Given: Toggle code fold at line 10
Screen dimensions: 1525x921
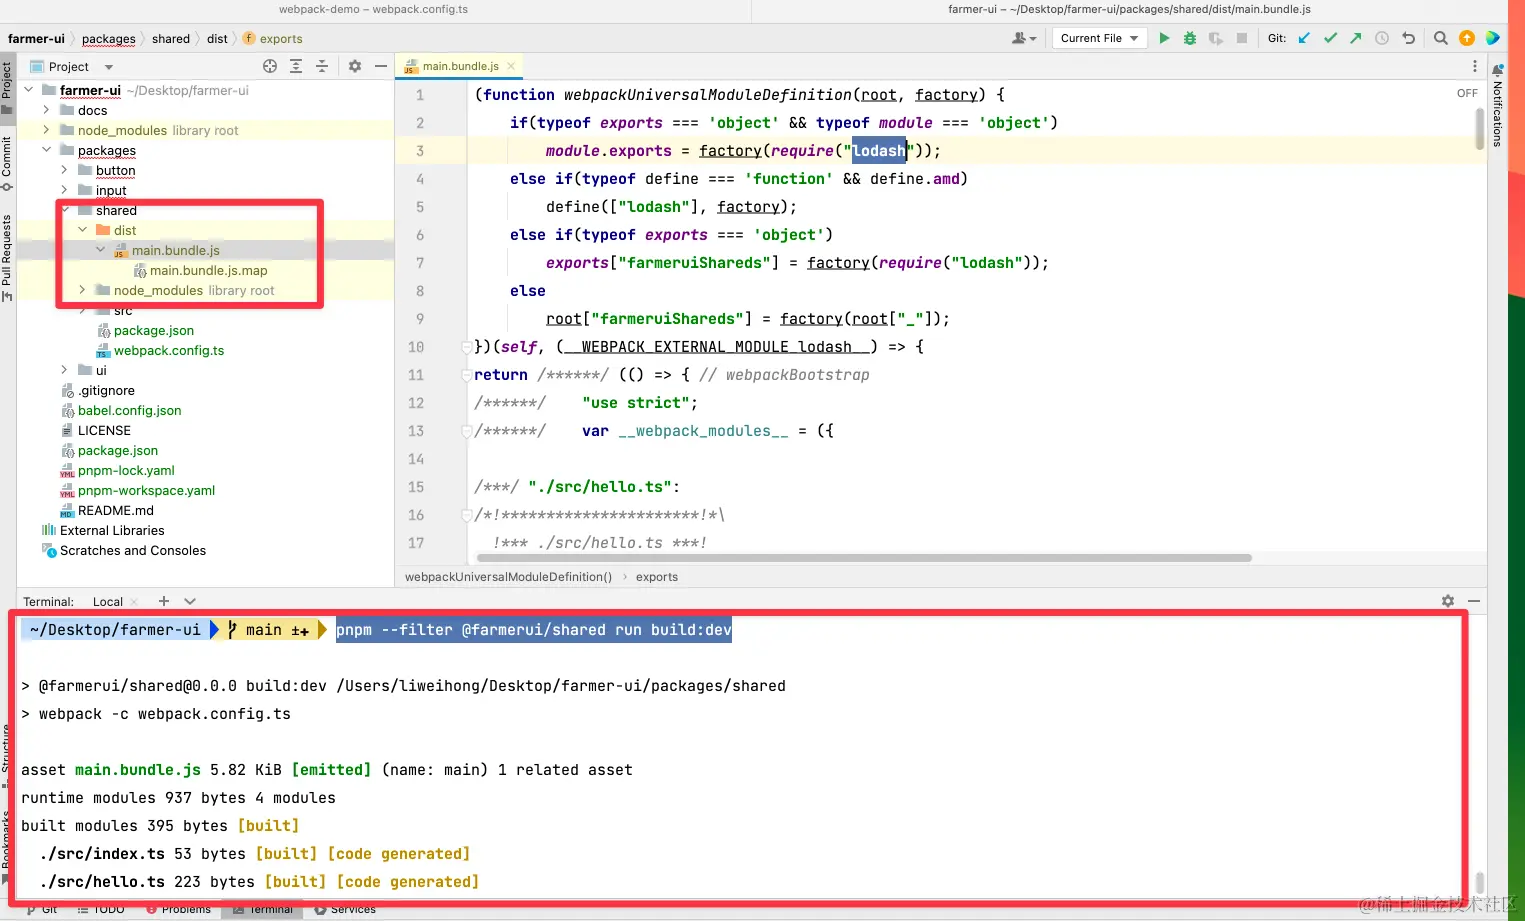Looking at the screenshot, I should pos(467,347).
